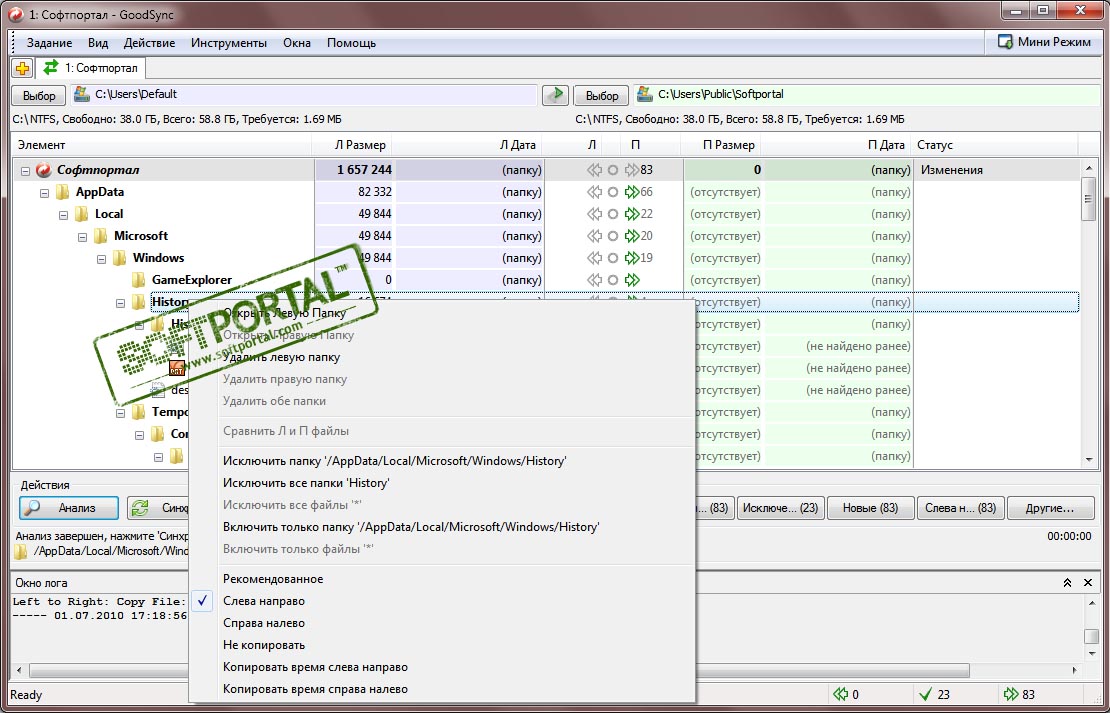The image size is (1110, 713).
Task: Click the right Выбор browse button
Action: [x=602, y=96]
